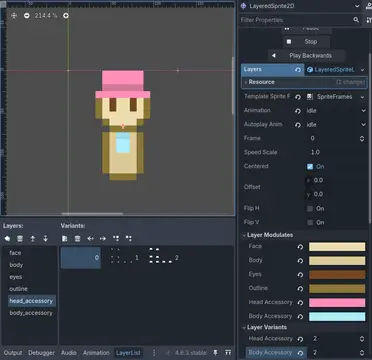This screenshot has width=372, height=360.
Task: Open the Output bottom panel tab
Action: coord(13,353)
